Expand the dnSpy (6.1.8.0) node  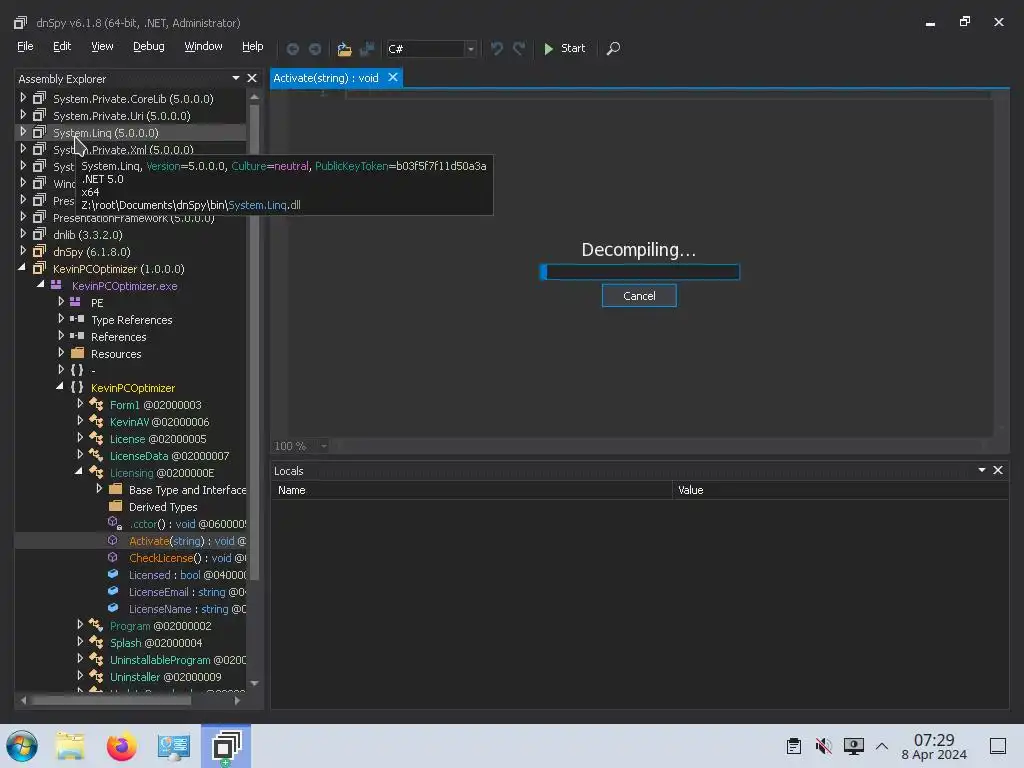click(x=23, y=251)
